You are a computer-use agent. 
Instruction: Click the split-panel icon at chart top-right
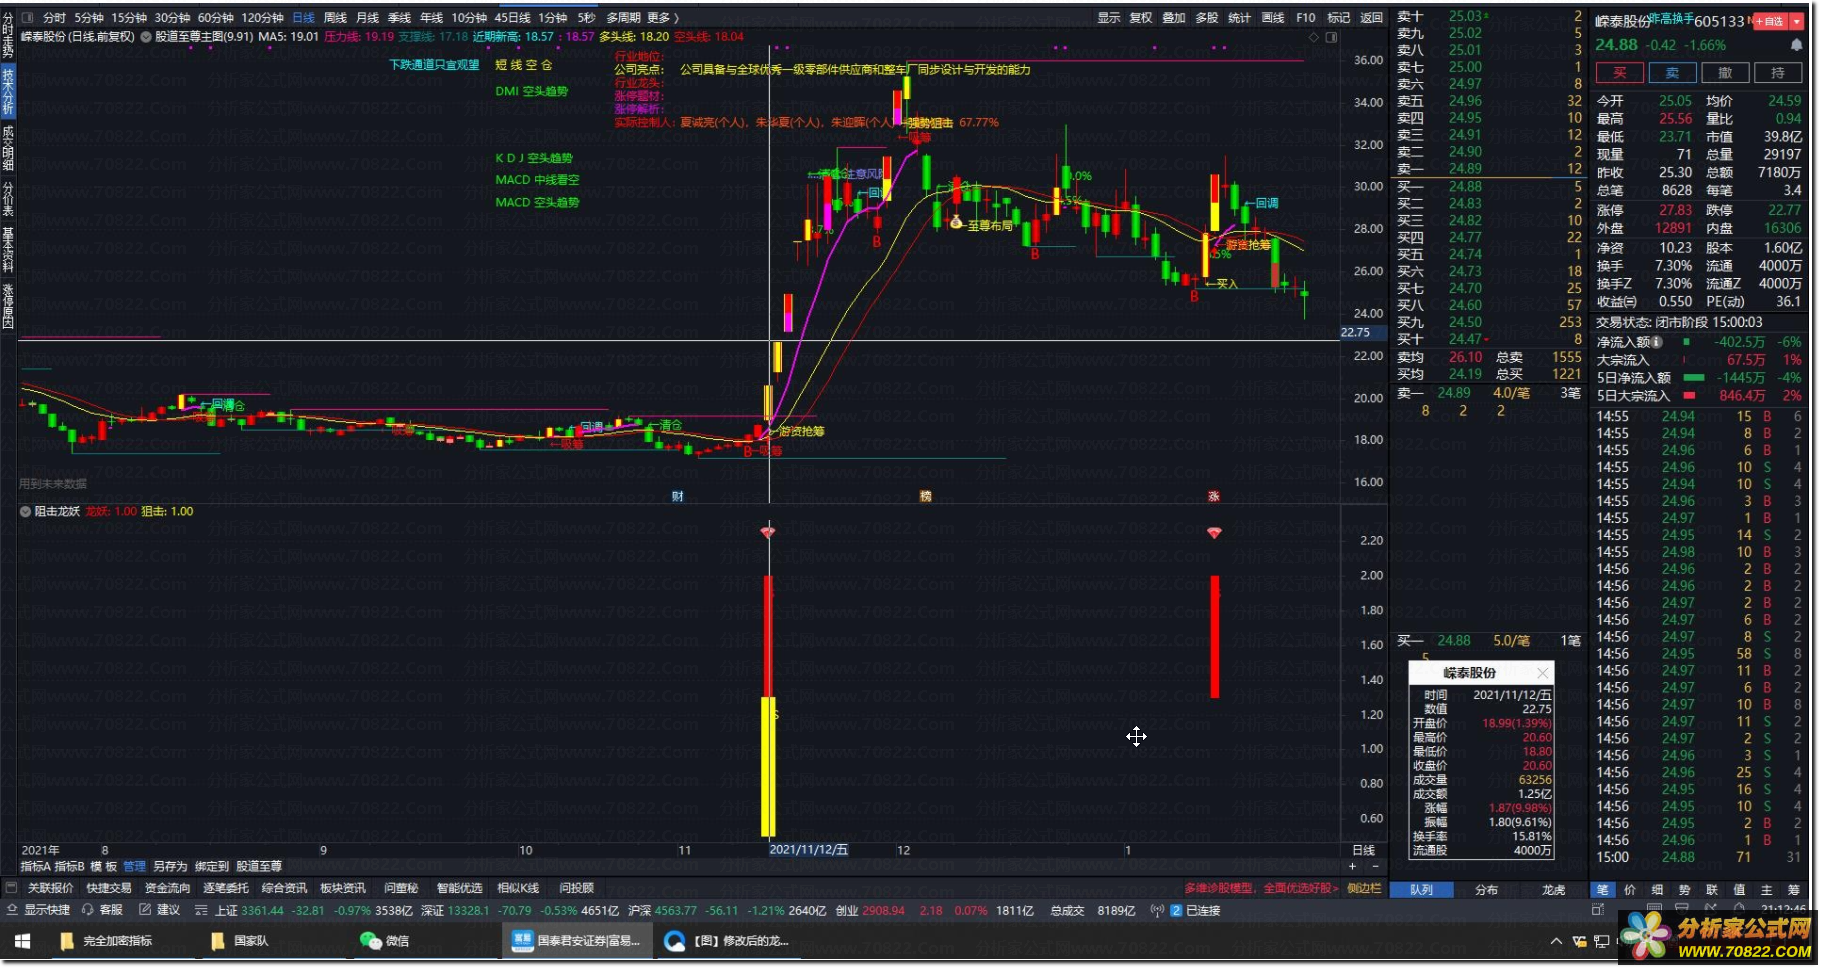(x=1331, y=37)
